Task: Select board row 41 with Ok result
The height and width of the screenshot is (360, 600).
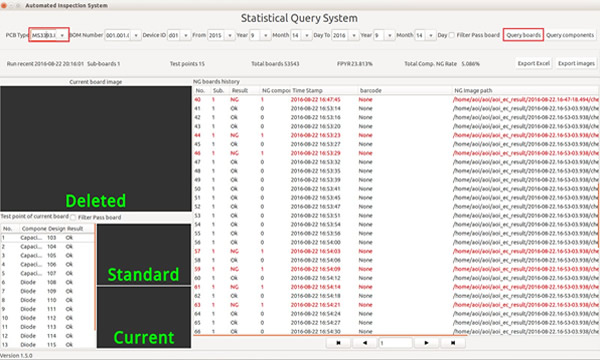Action: click(x=396, y=108)
